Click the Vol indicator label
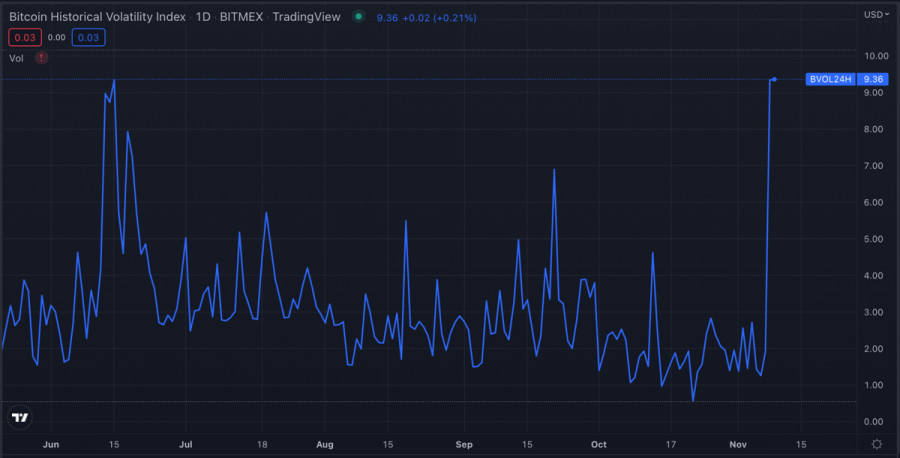Viewport: 900px width, 458px height. (16, 58)
